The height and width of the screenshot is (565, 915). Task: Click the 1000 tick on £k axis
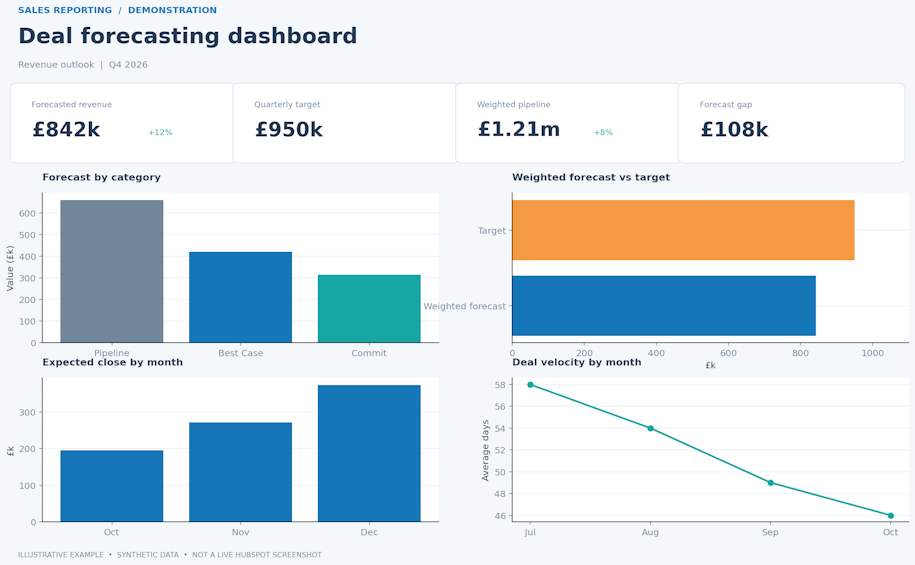tap(872, 353)
